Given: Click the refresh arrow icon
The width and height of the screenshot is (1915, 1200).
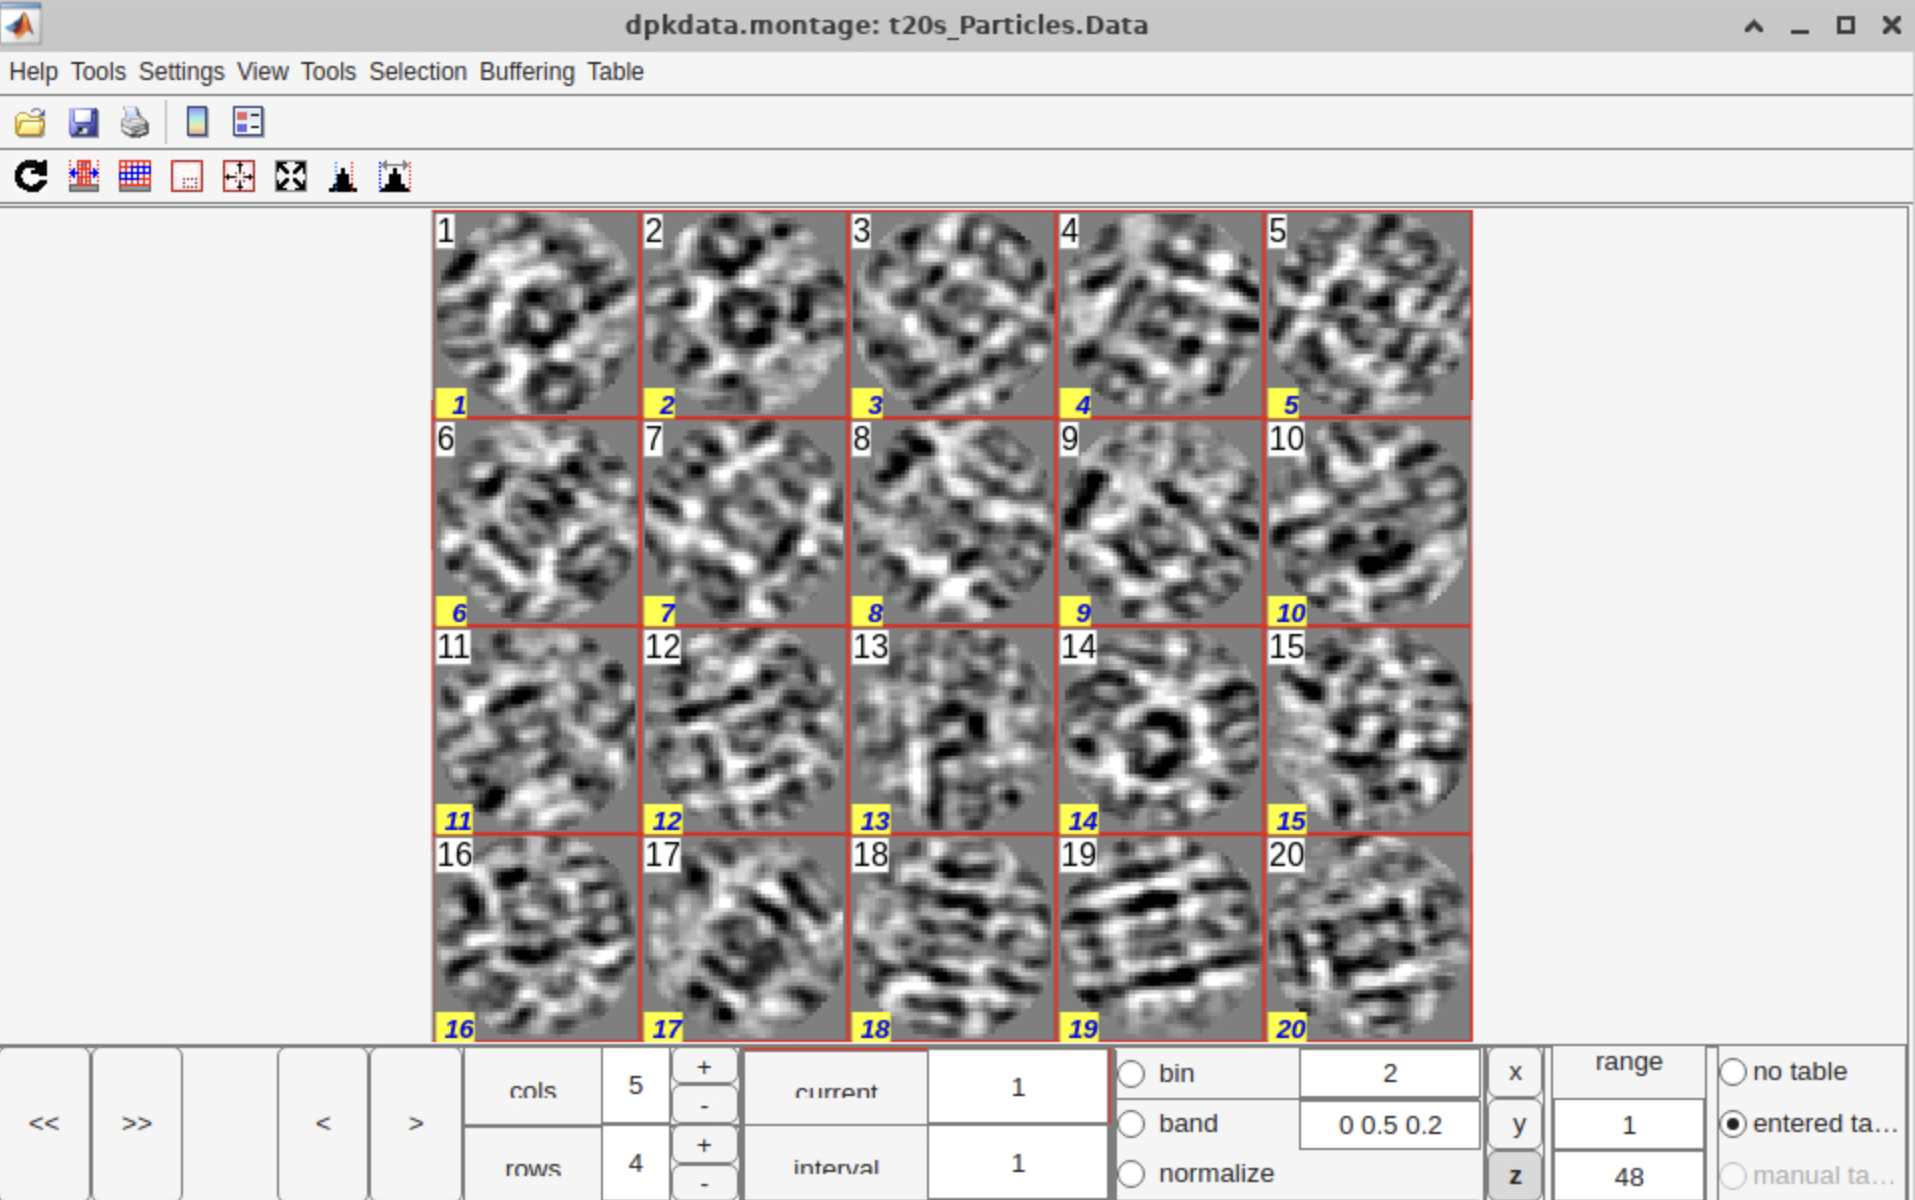Looking at the screenshot, I should coord(31,177).
